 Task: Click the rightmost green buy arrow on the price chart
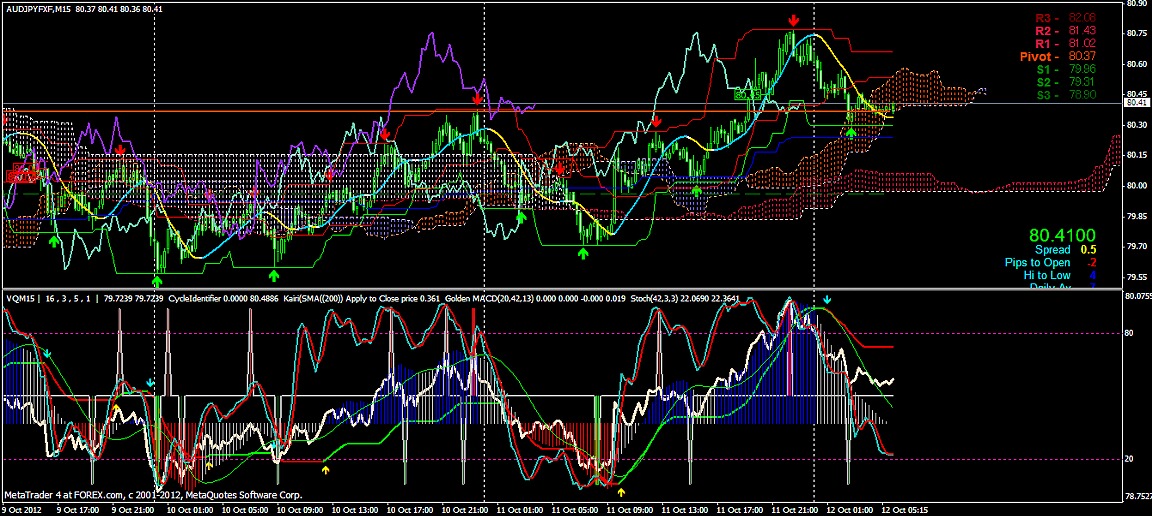tap(851, 131)
